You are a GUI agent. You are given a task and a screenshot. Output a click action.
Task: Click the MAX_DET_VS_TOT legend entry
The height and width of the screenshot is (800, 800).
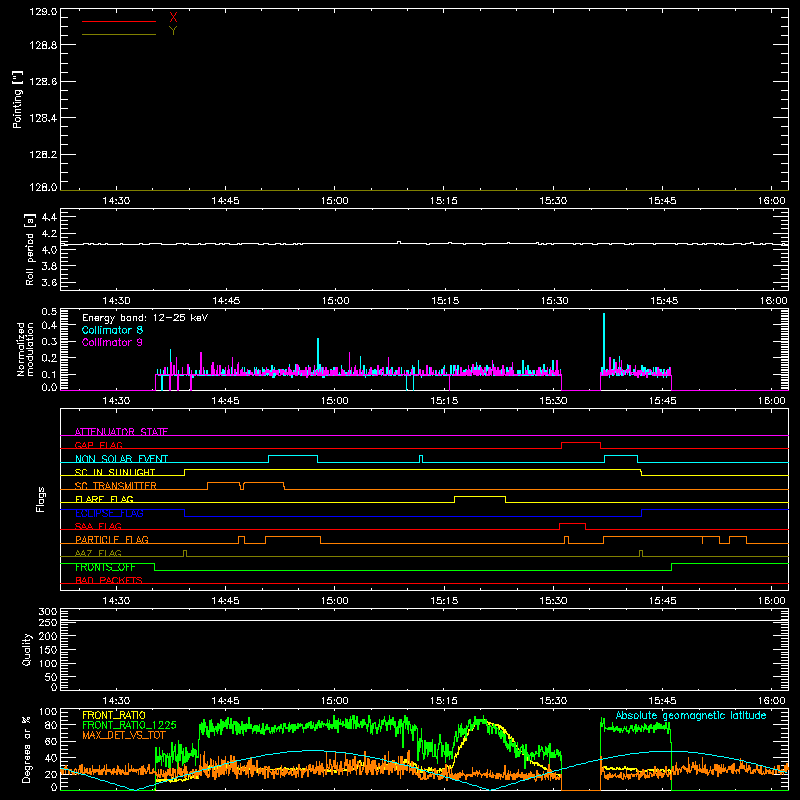(124, 735)
